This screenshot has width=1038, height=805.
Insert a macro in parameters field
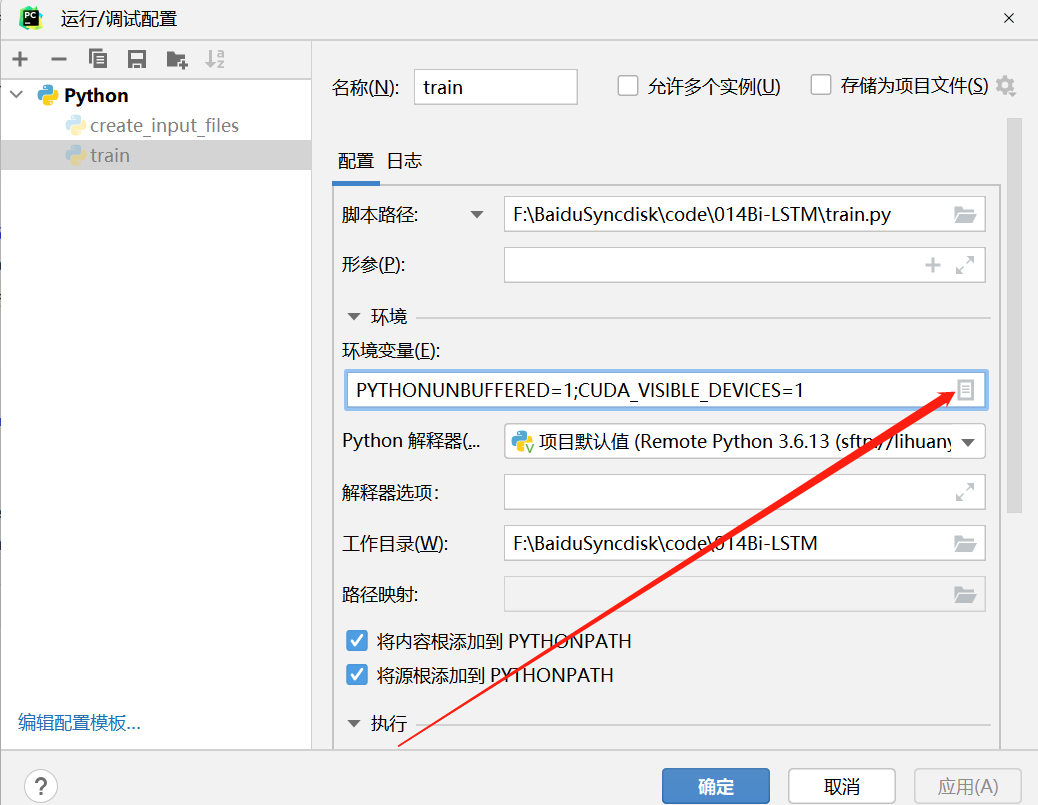[933, 265]
